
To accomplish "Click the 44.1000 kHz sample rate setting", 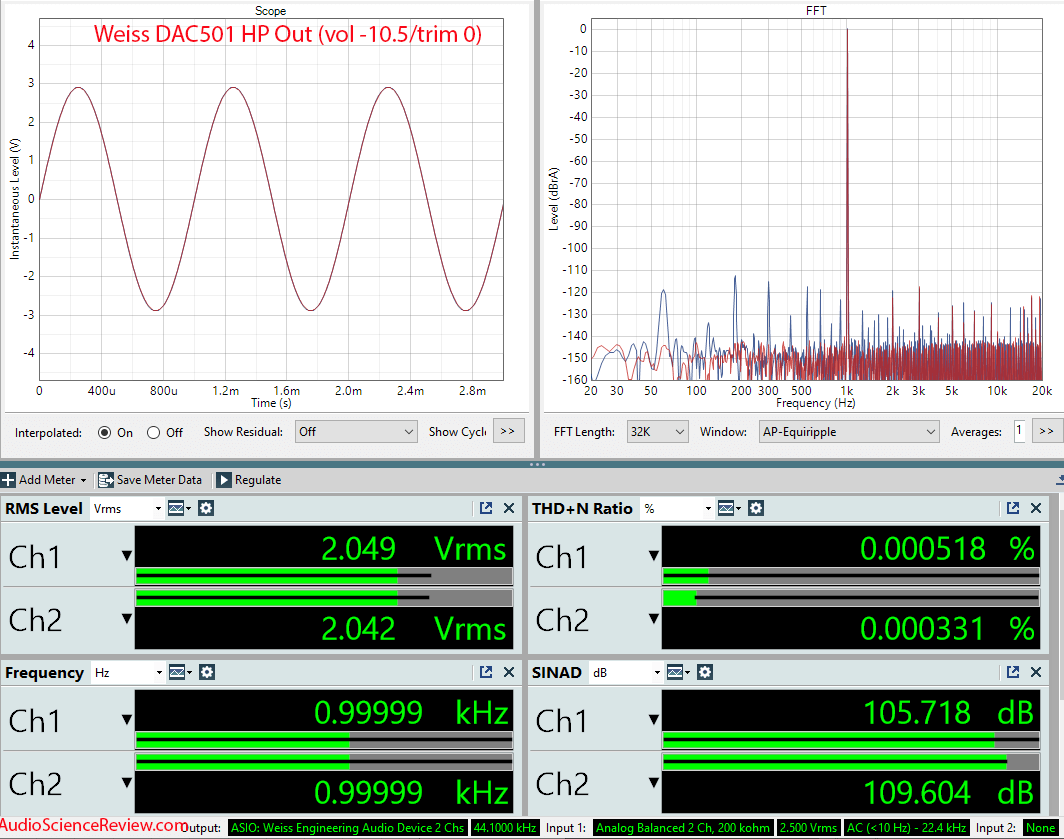I will tap(506, 827).
